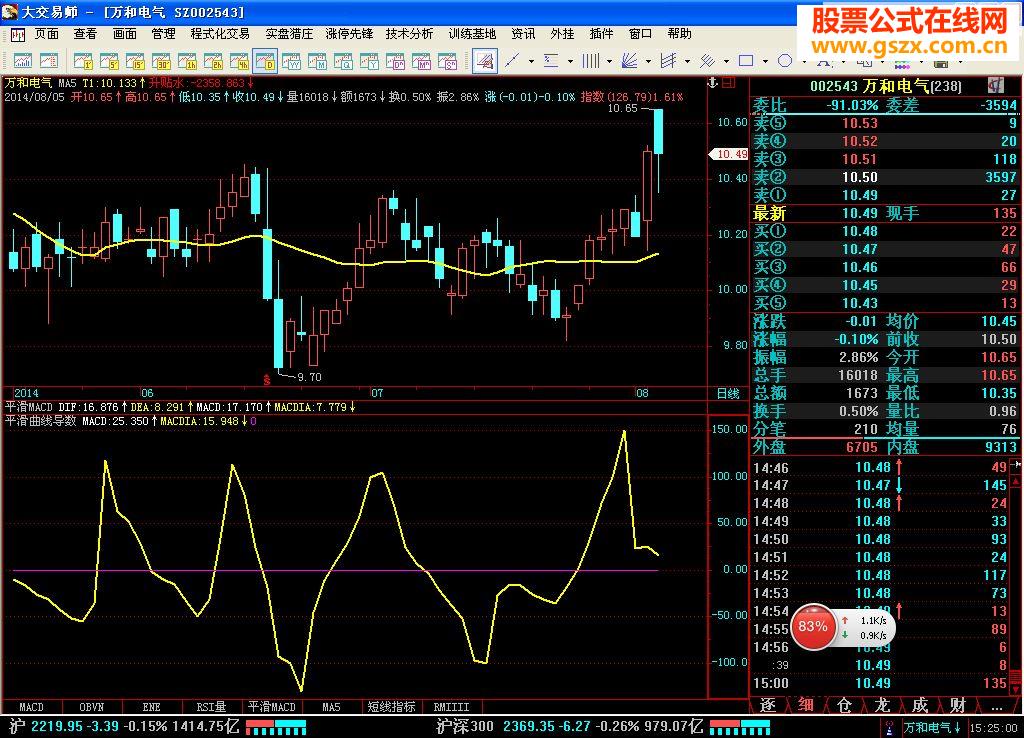Image resolution: width=1024 pixels, height=738 pixels.
Task: Open the 技术分析 menu
Action: point(410,33)
